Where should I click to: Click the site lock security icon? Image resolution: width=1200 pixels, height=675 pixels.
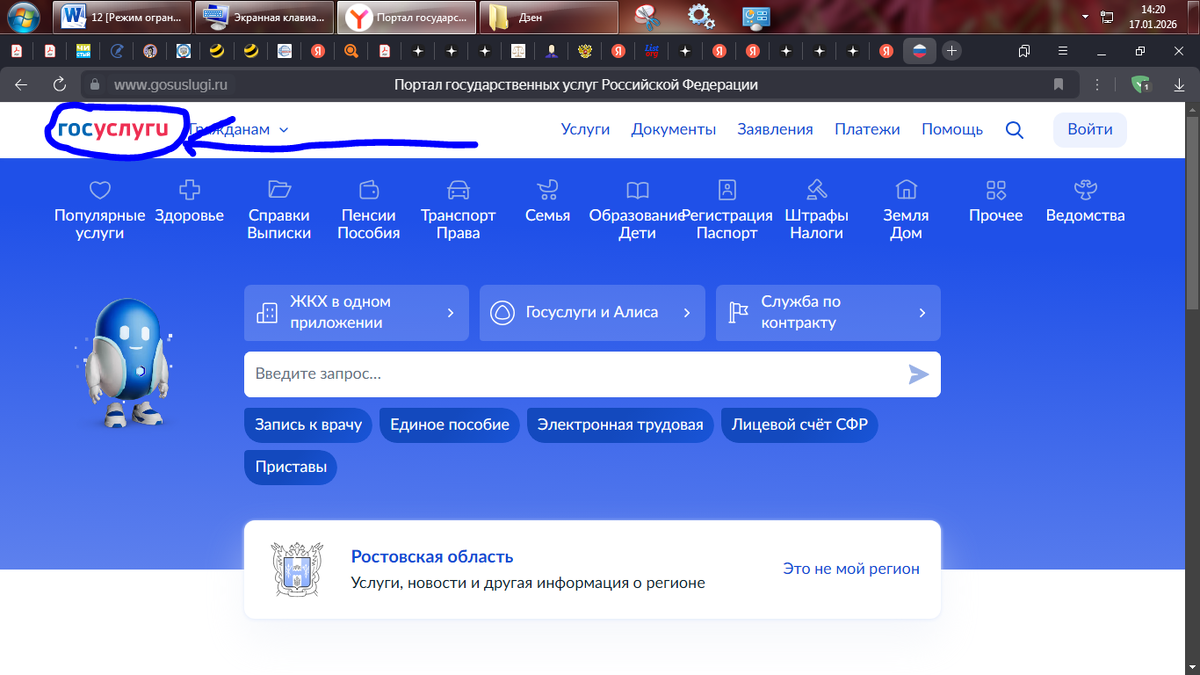pos(96,85)
